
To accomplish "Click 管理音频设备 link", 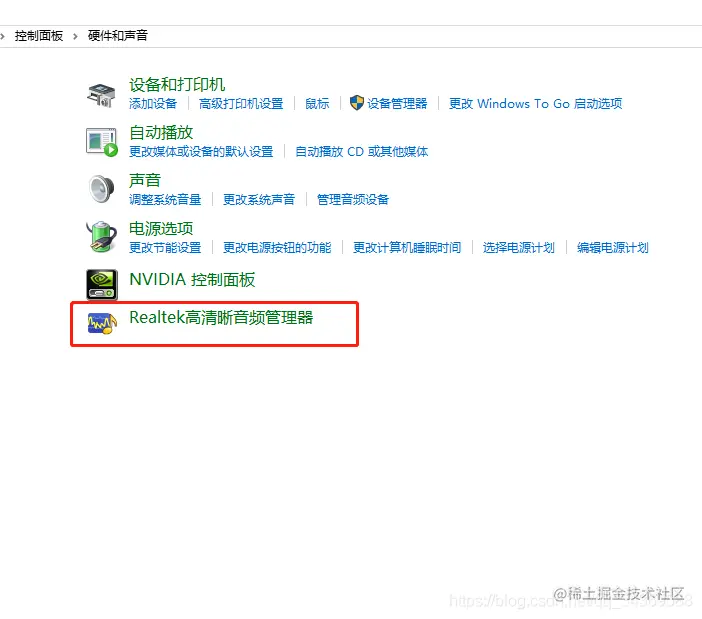I will (x=353, y=200).
